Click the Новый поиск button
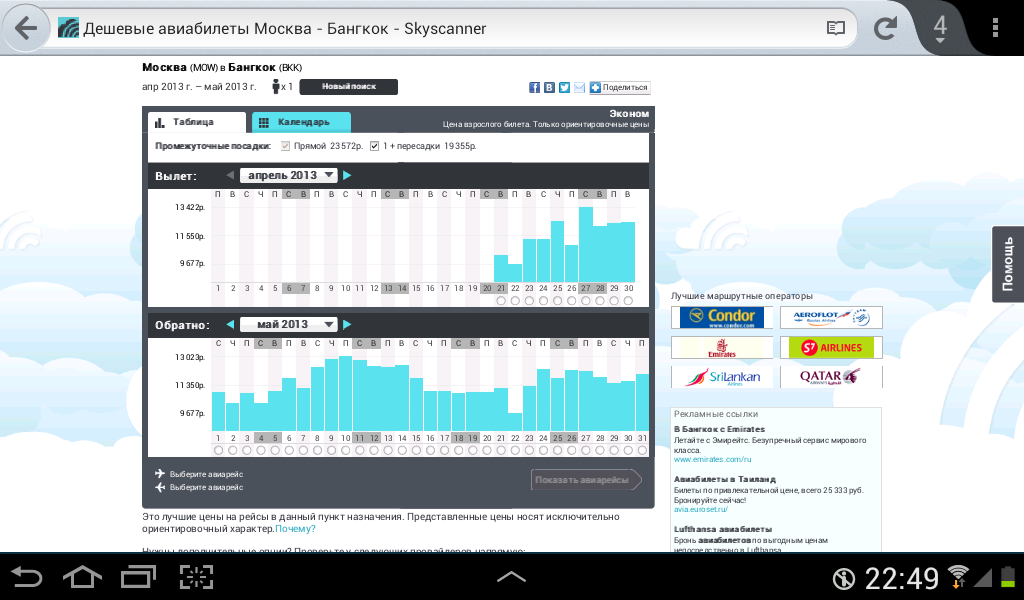The width and height of the screenshot is (1024, 600). (x=349, y=87)
